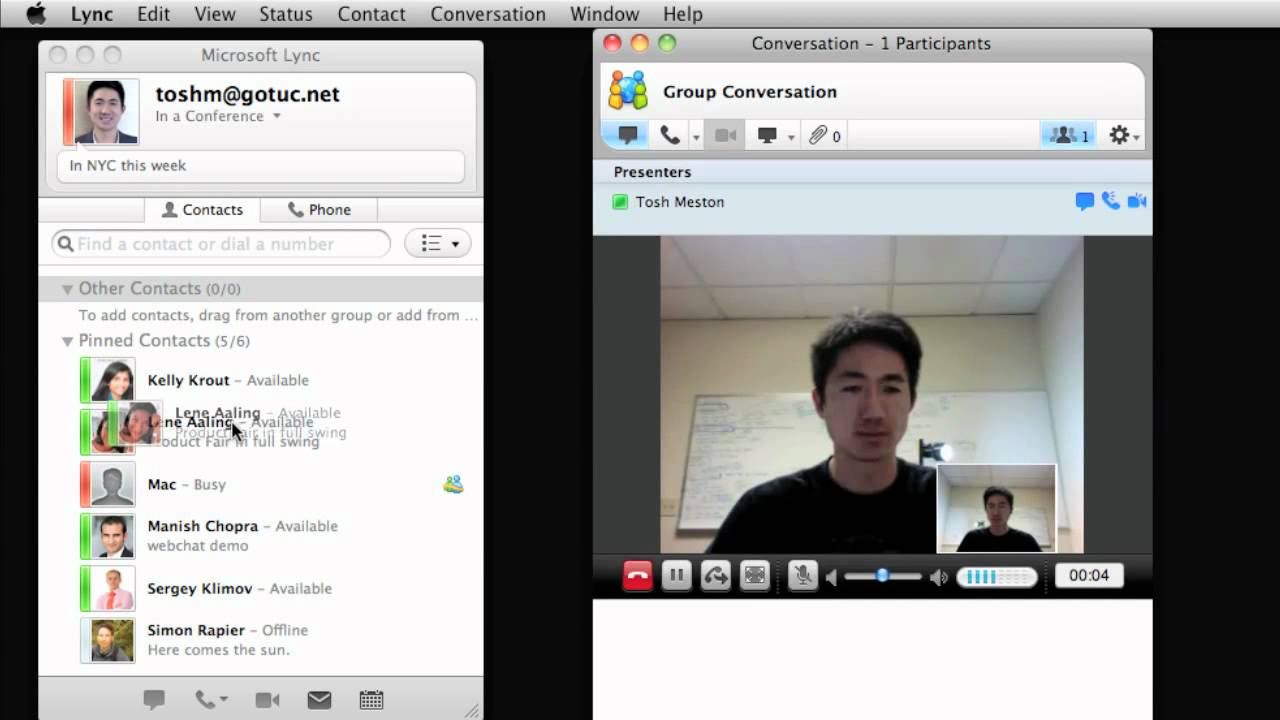Open sharing options dropdown arrow beside monitor
This screenshot has height=720, width=1280.
click(x=791, y=137)
